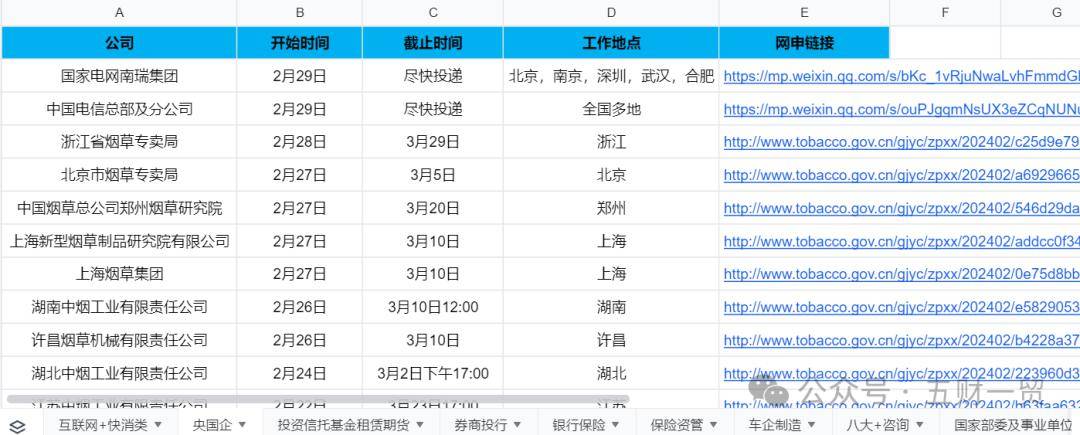1080x435 pixels.
Task: Select column D header
Action: [x=611, y=12]
